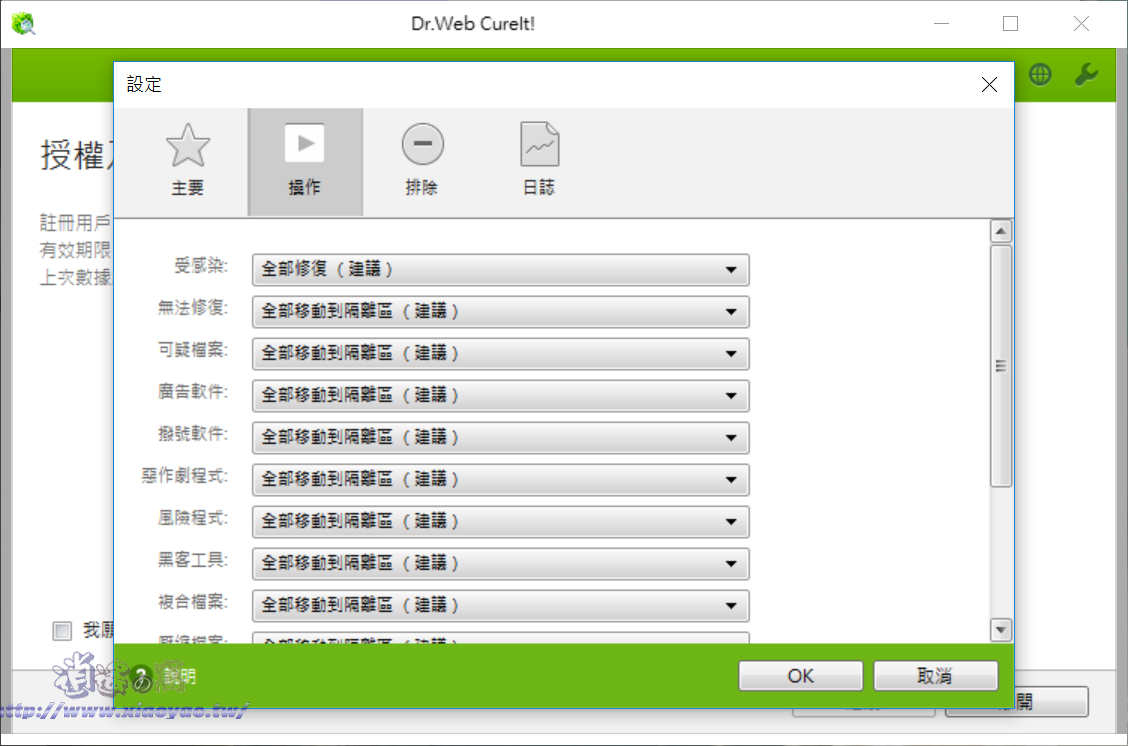
Task: Maximize the Dr.Web CureIt! window
Action: click(1011, 24)
